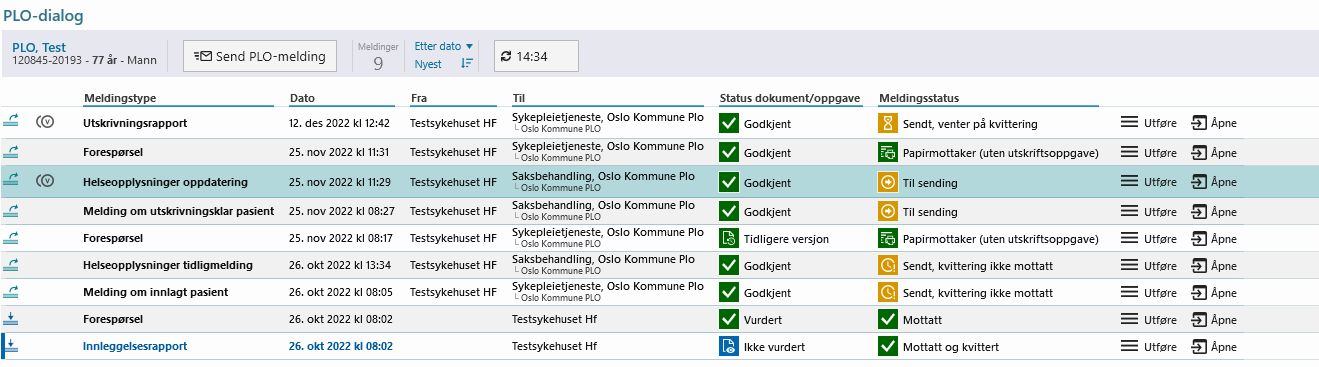
Task: Click Åpne on Melding om innlagt pasient row
Action: click(x=1213, y=292)
